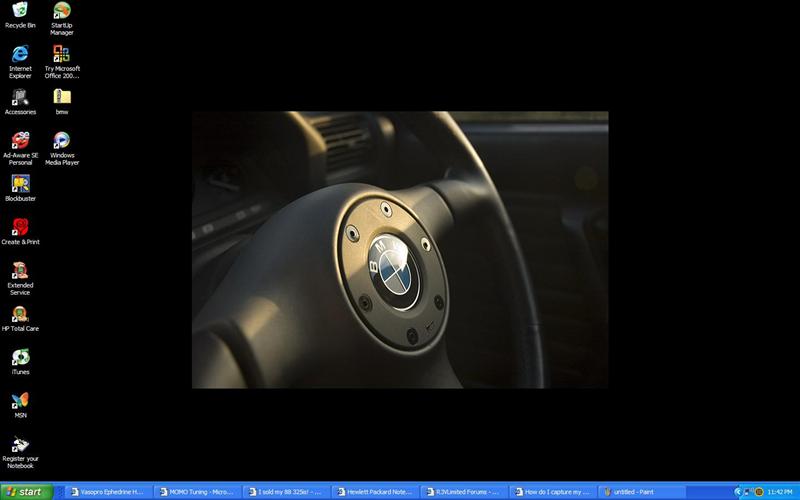The image size is (800, 500).
Task: Open the Recycle Bin desktop icon
Action: pyautogui.click(x=20, y=12)
